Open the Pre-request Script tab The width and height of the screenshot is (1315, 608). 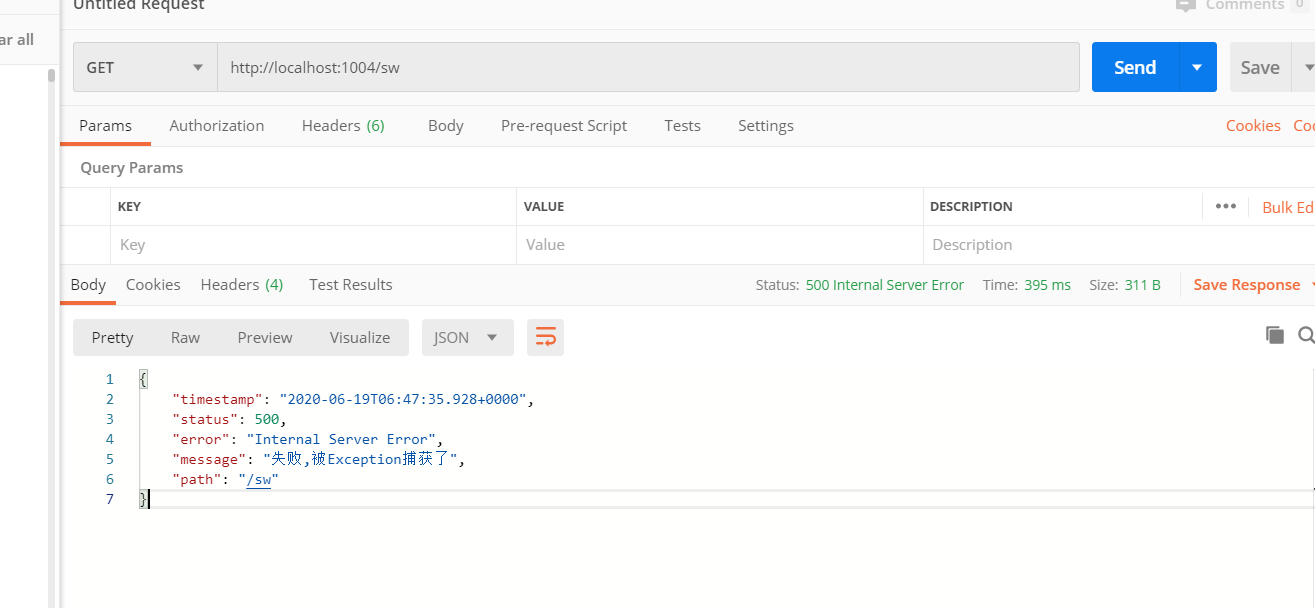[564, 126]
